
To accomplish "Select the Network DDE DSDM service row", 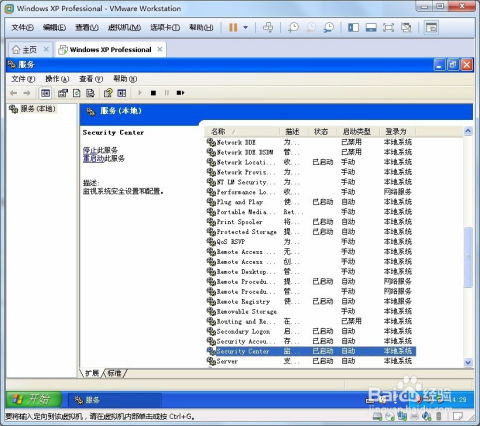I will tap(310, 152).
